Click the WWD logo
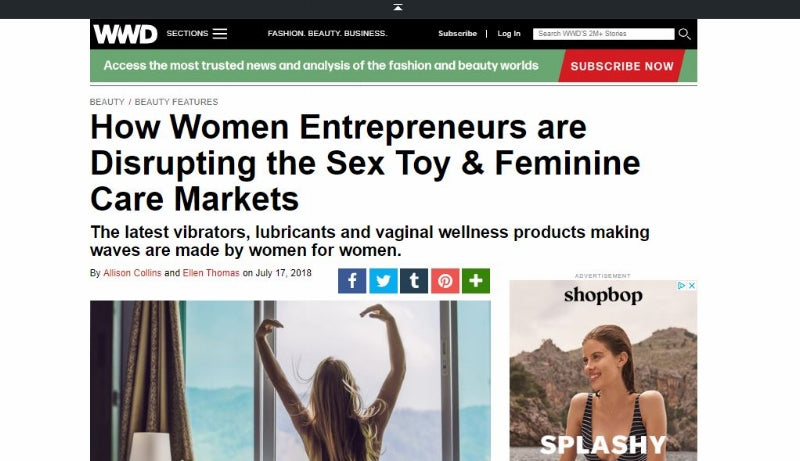The width and height of the screenshot is (800, 461). coord(126,34)
